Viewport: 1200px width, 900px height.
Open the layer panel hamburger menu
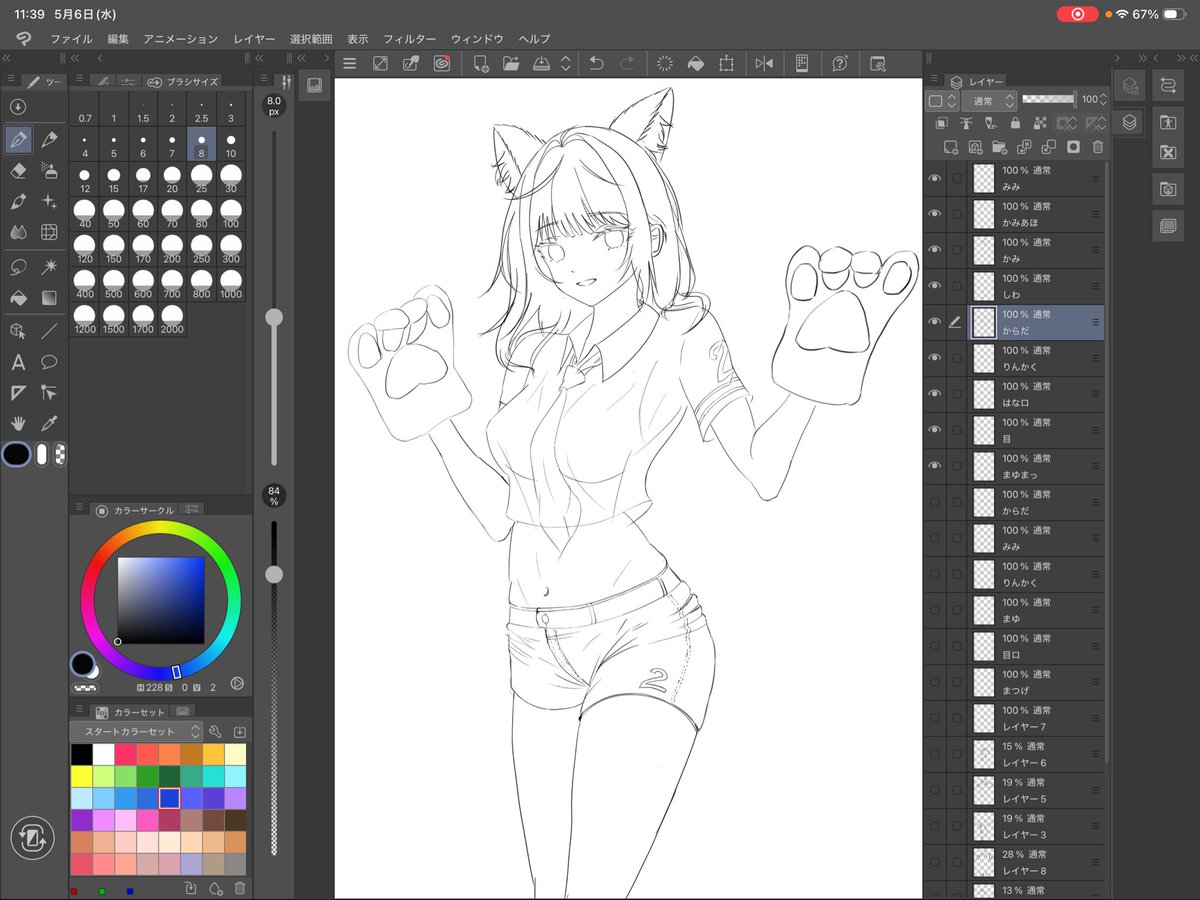coord(933,80)
